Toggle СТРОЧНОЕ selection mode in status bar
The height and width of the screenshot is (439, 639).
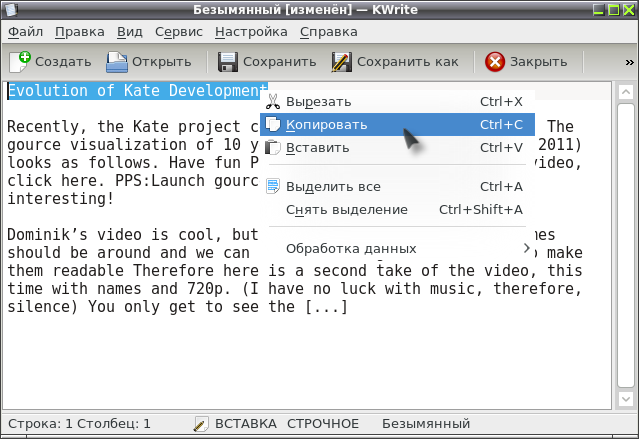(x=323, y=424)
